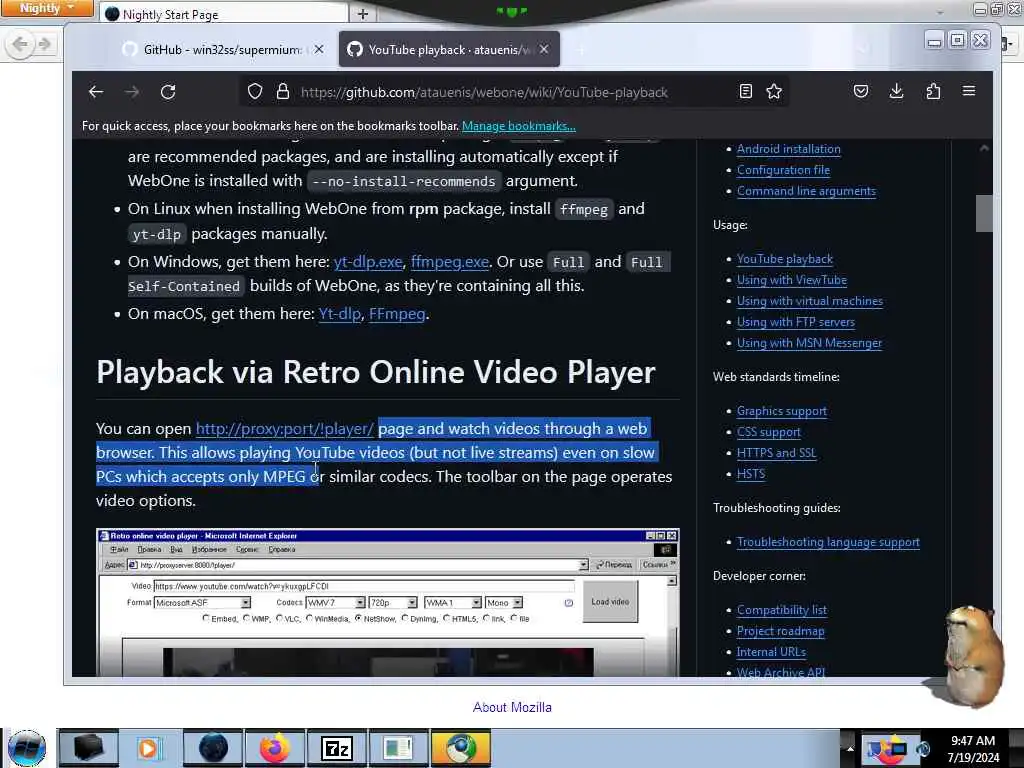Open the HTTPS and SSL link
This screenshot has width=1024, height=768.
(x=776, y=453)
